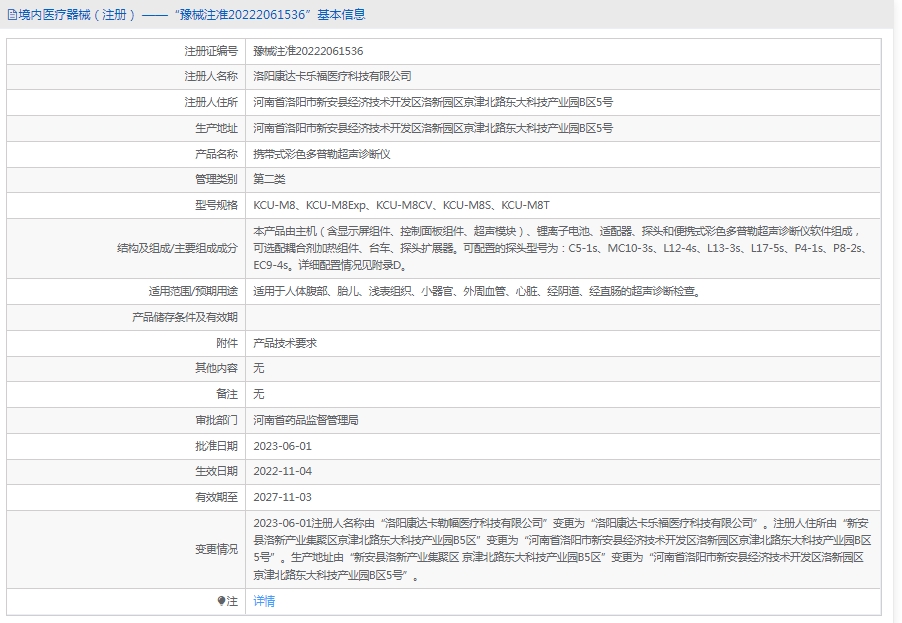Viewport: 902px width, 623px height.
Task: Click the pin icon beside the 注 label
Action: pyautogui.click(x=221, y=601)
